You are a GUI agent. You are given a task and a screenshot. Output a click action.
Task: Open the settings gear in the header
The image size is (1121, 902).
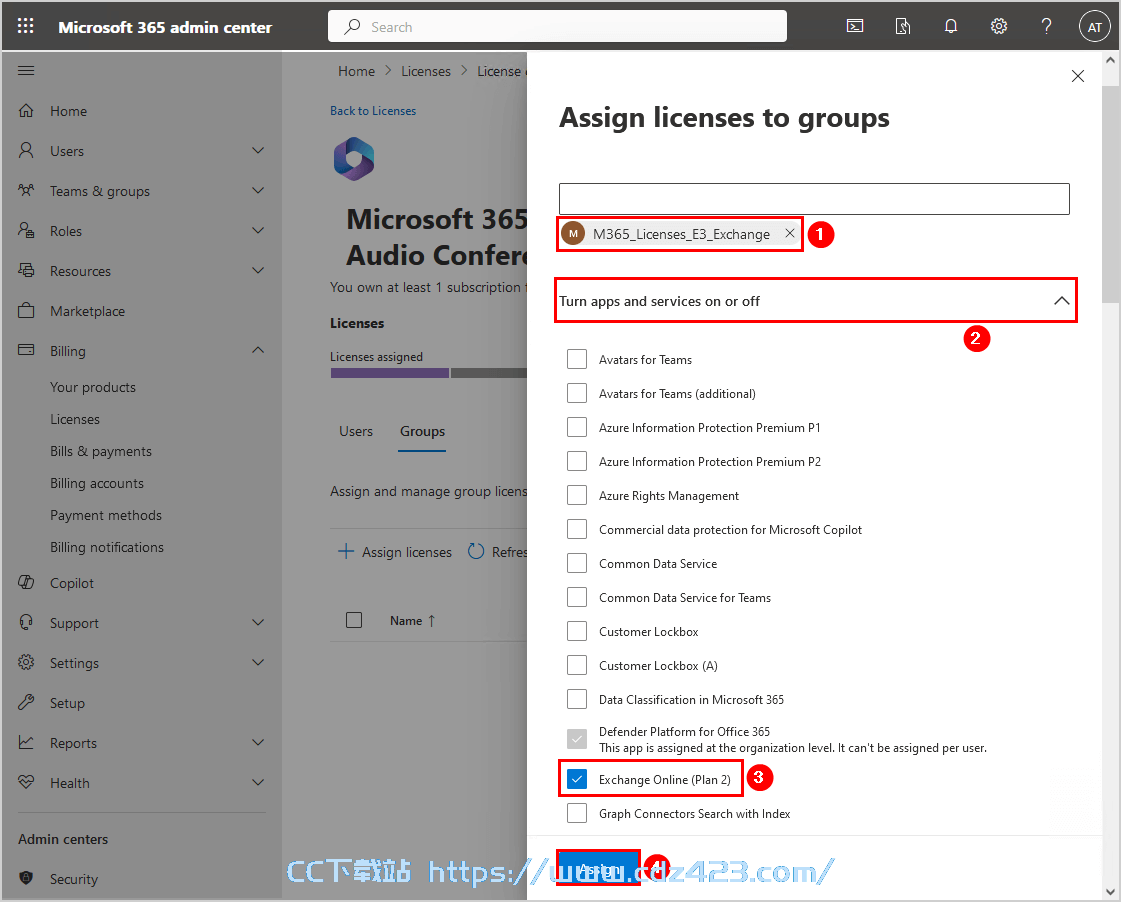[x=999, y=26]
